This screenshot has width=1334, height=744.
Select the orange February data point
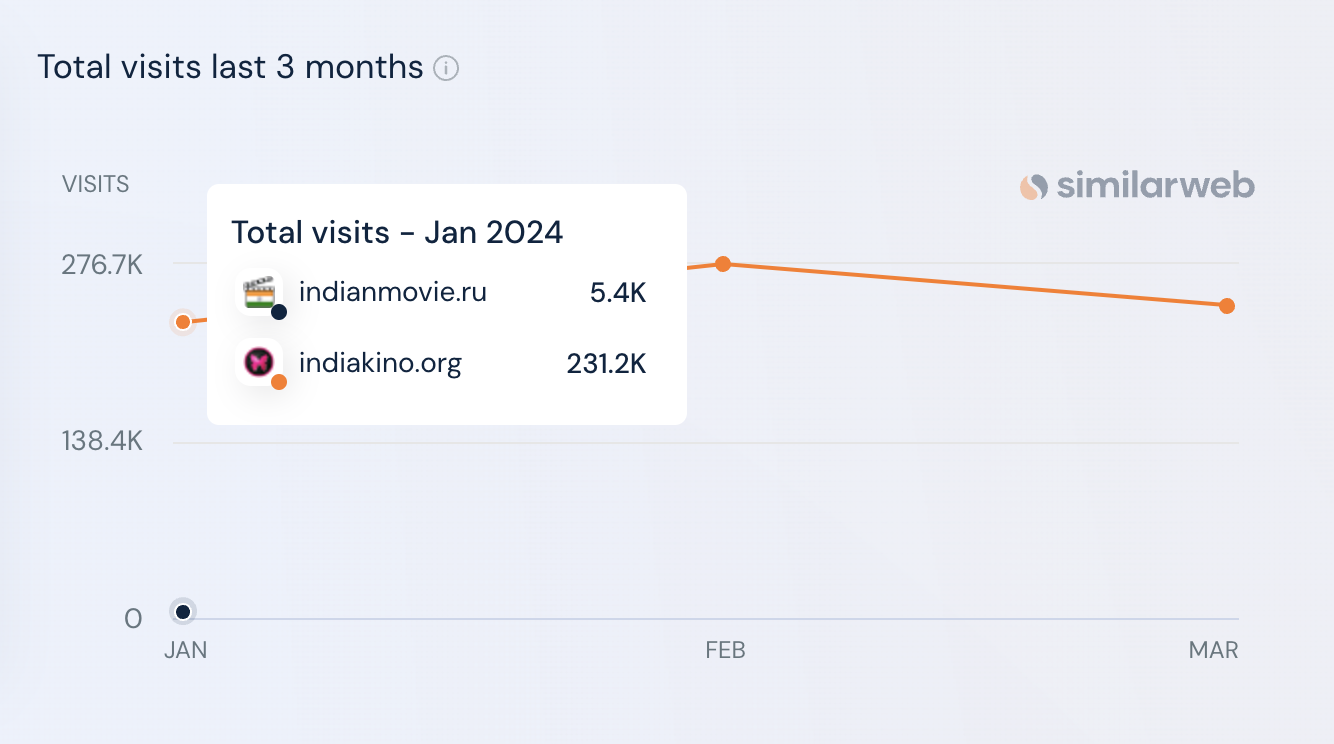[723, 264]
